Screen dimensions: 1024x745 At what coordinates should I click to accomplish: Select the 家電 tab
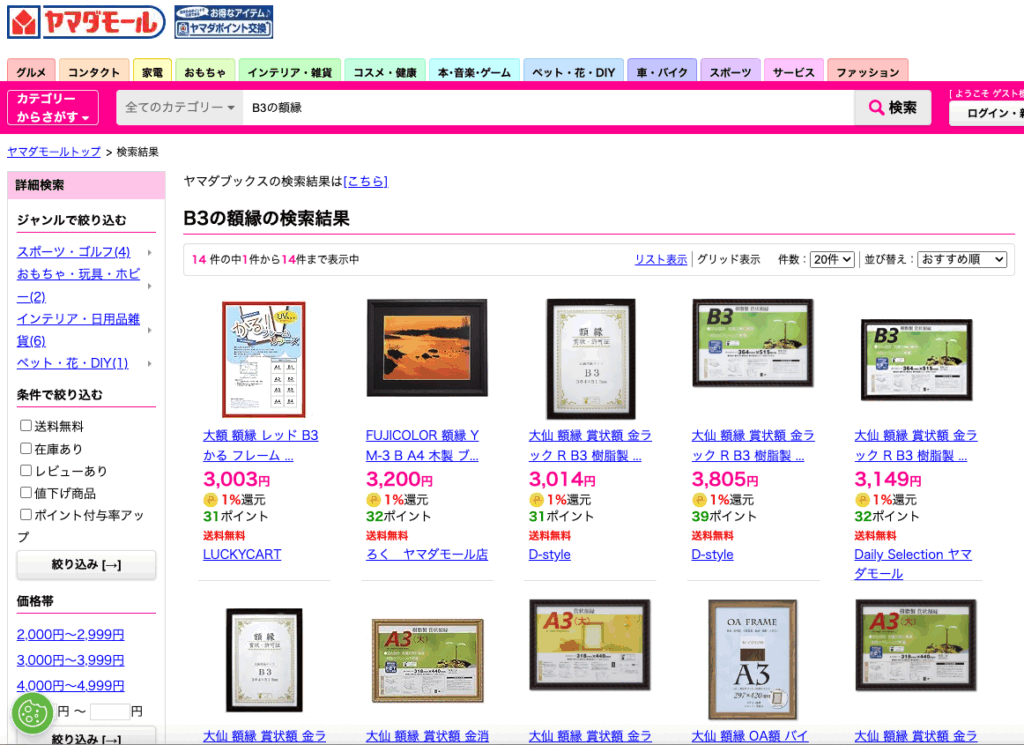[152, 71]
